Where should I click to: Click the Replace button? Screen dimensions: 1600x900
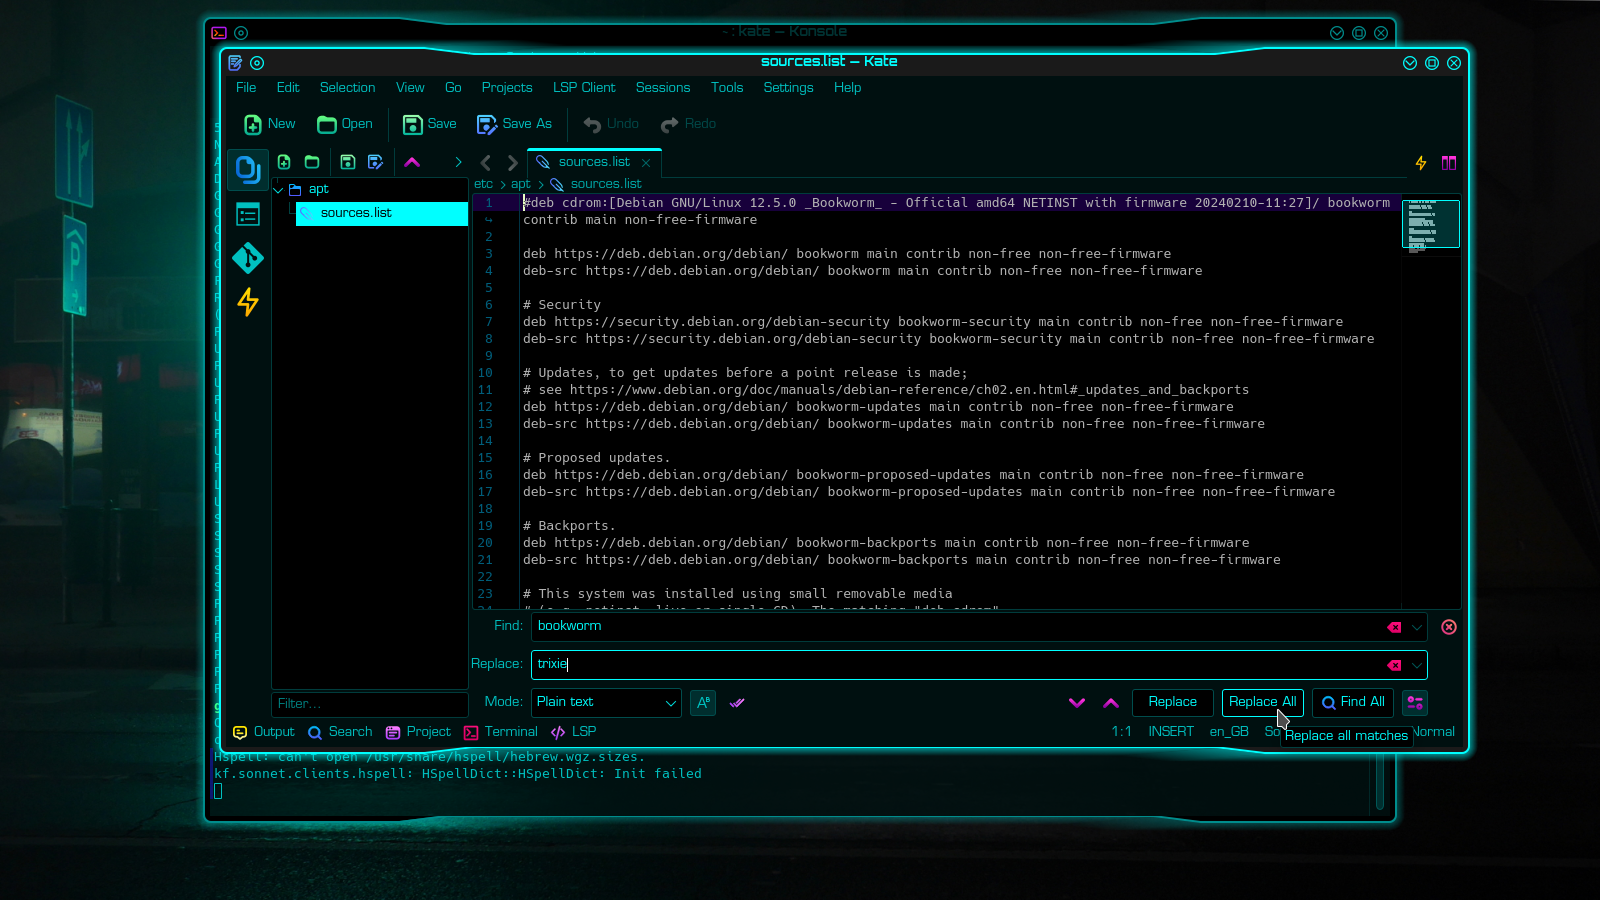(1173, 703)
